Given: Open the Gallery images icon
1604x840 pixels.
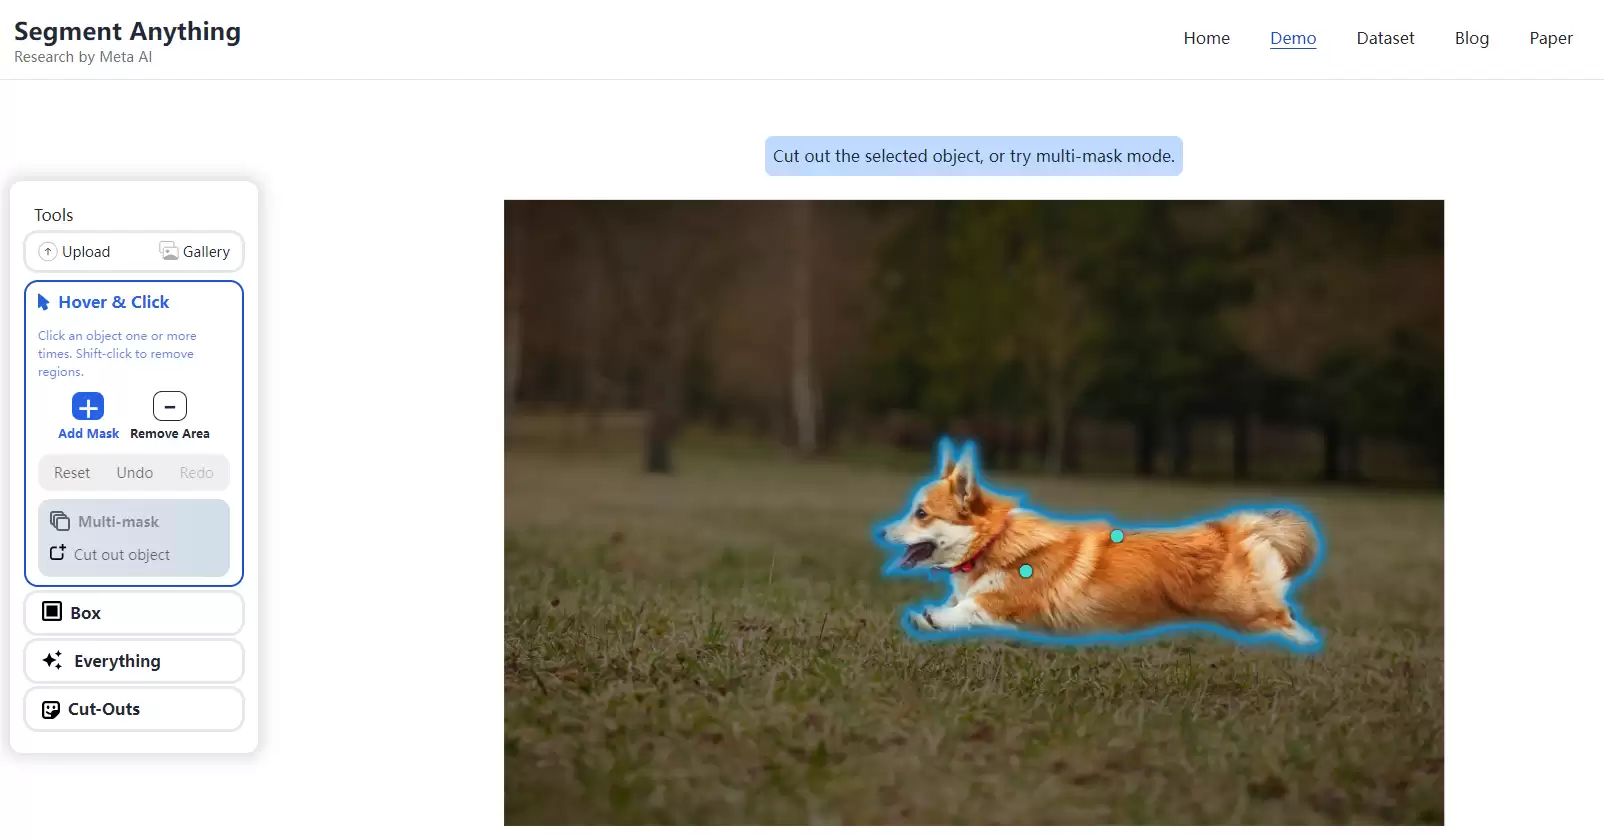Looking at the screenshot, I should [169, 251].
